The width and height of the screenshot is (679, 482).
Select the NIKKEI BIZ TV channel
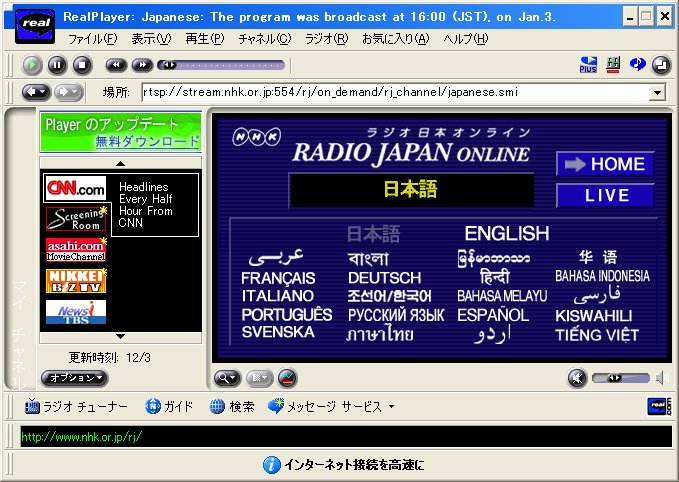click(x=76, y=281)
